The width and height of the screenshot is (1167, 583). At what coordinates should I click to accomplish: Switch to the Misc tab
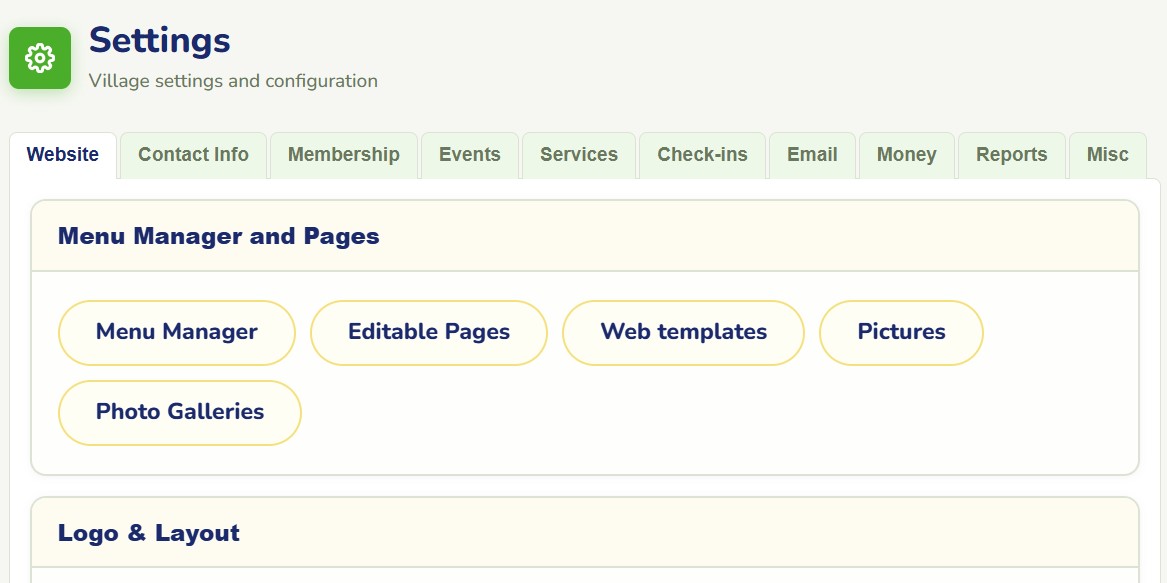[x=1107, y=155]
